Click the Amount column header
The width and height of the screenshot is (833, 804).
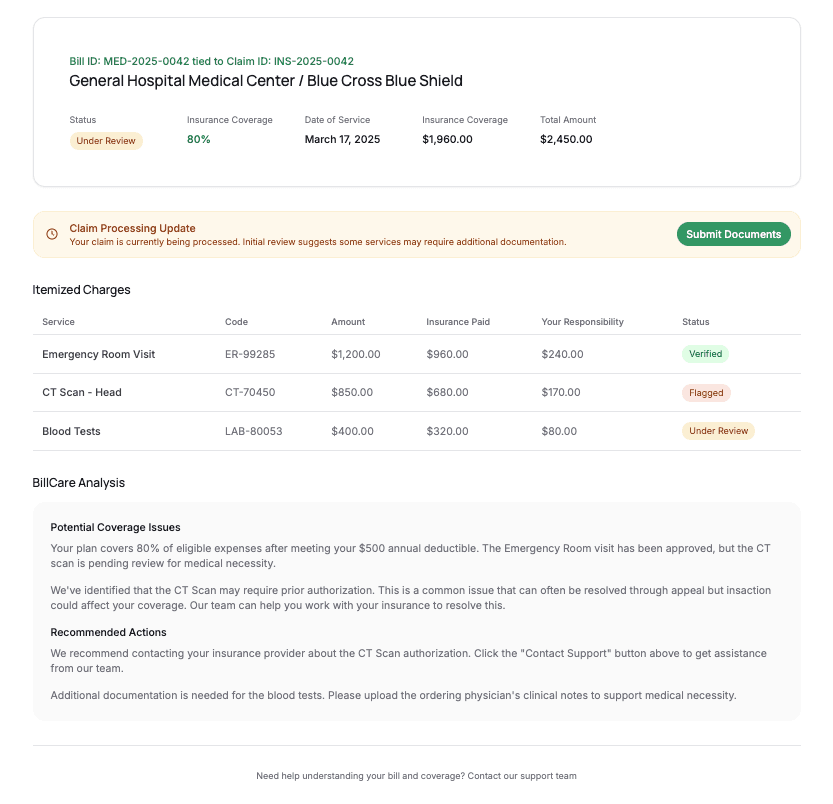[x=348, y=321]
